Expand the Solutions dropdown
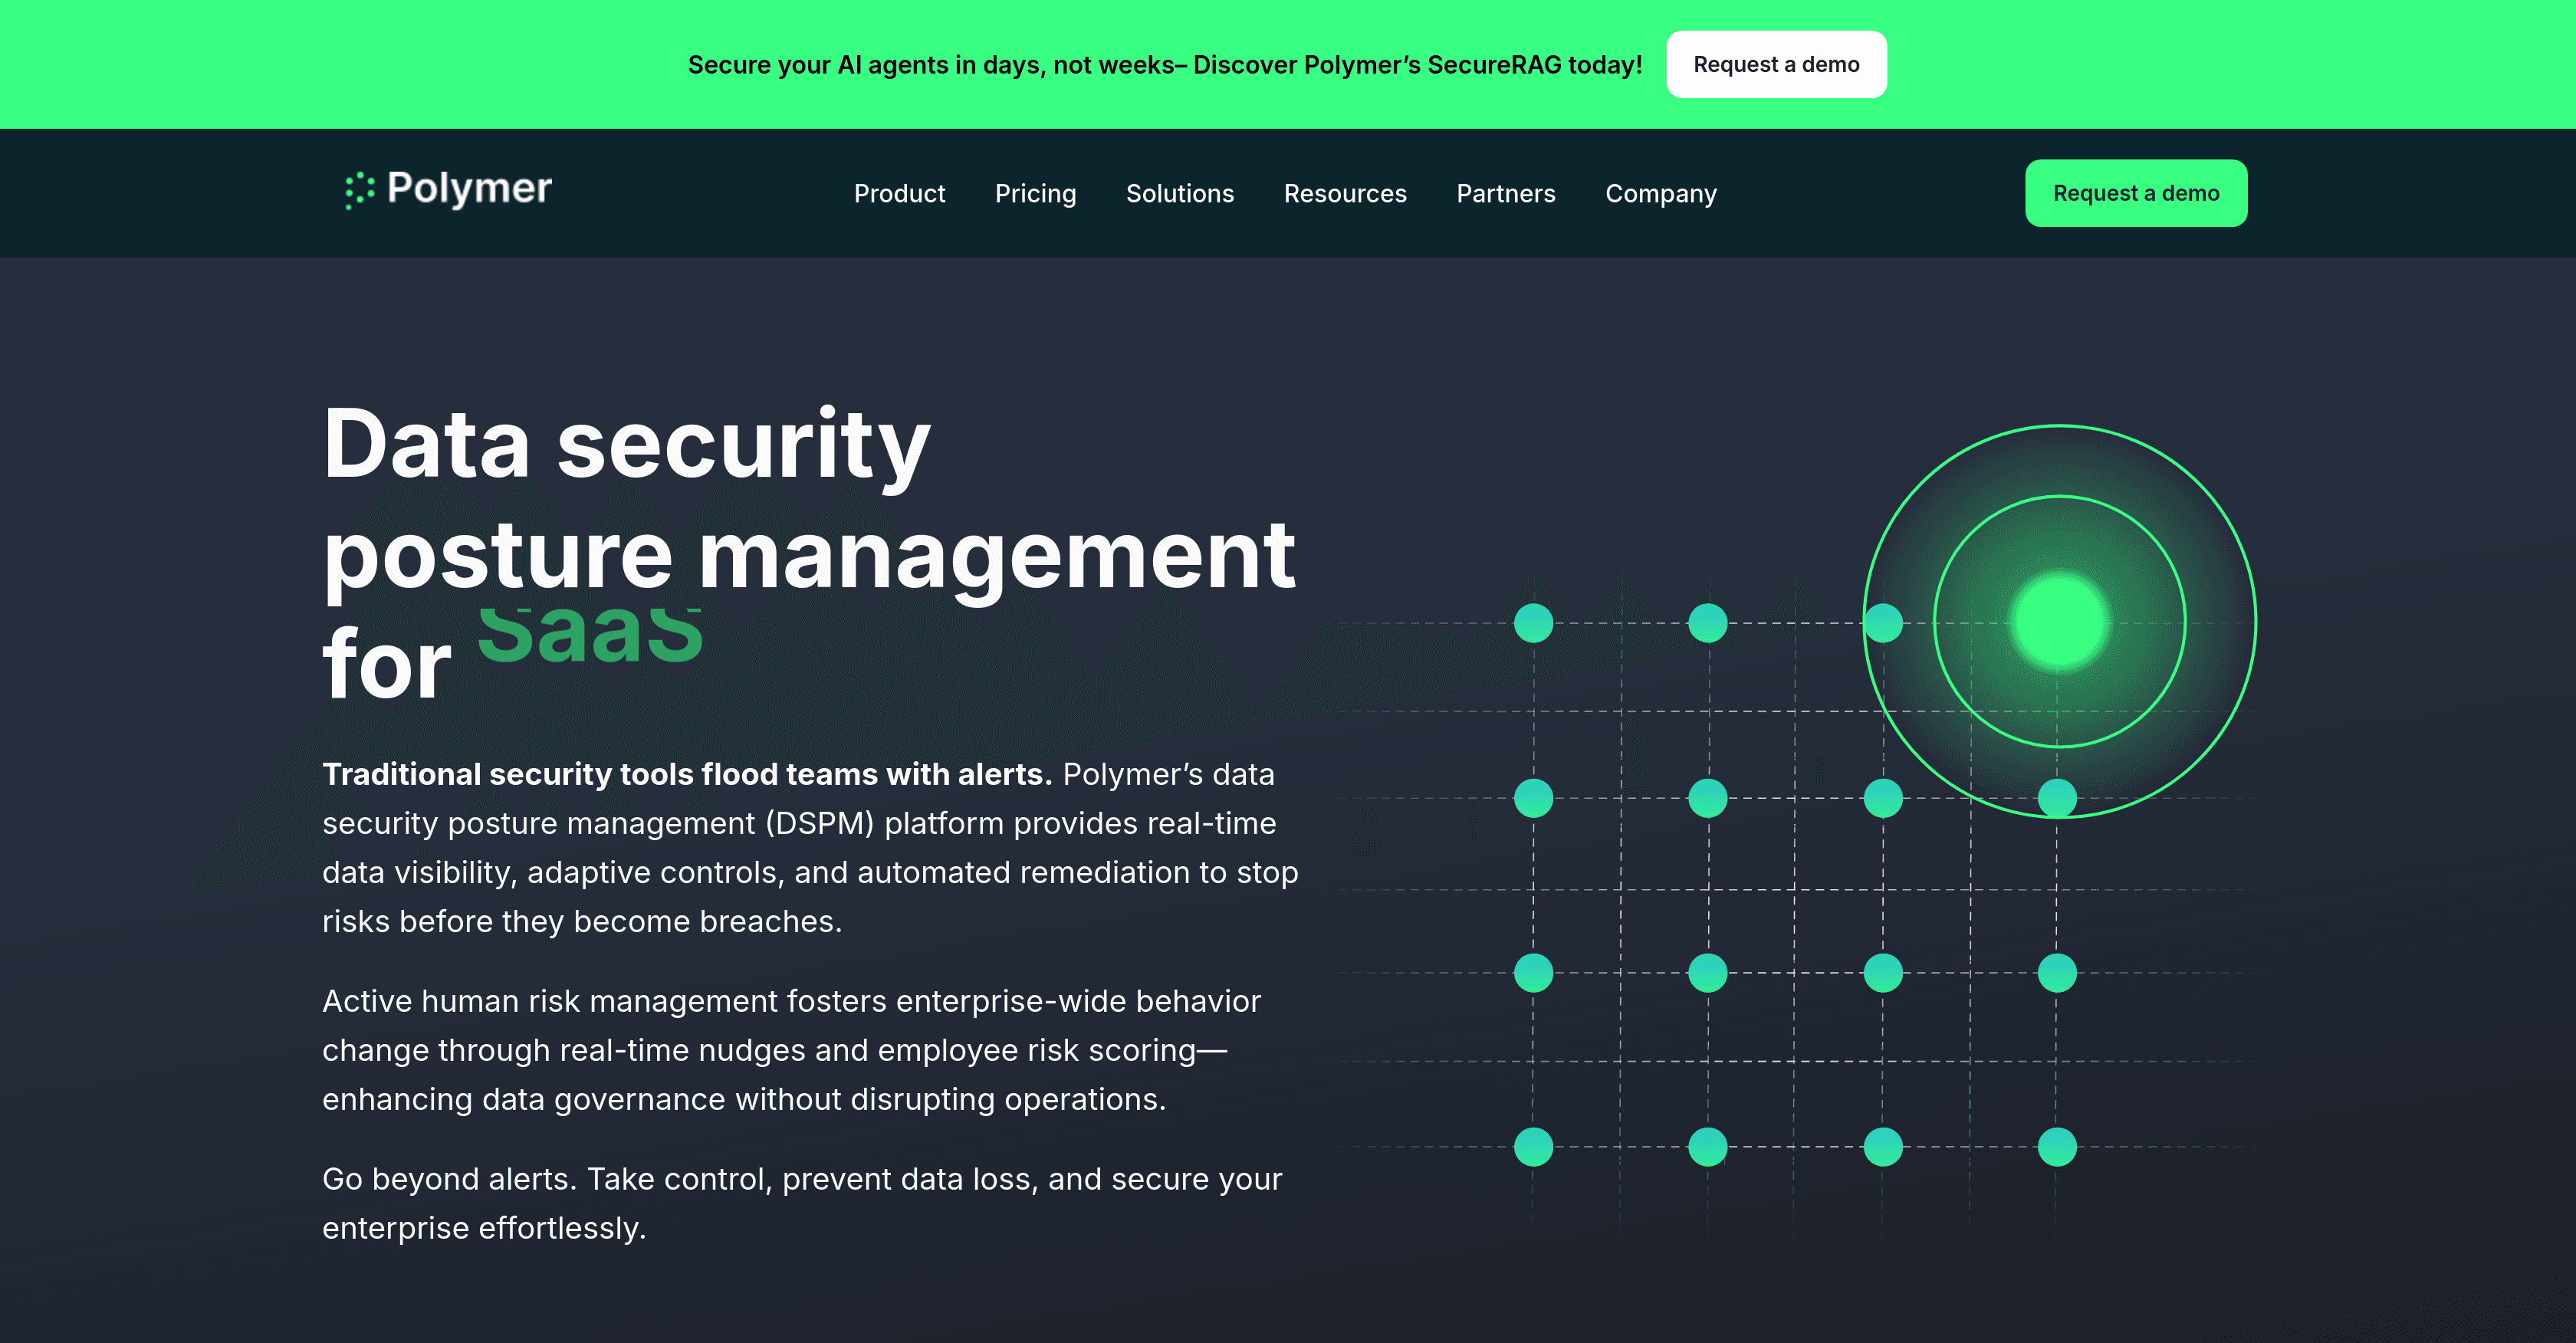The image size is (2576, 1343). click(x=1180, y=193)
